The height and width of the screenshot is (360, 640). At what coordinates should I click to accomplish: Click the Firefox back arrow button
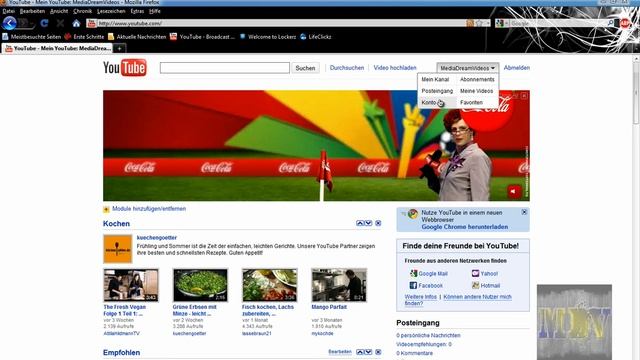pyautogui.click(x=9, y=23)
